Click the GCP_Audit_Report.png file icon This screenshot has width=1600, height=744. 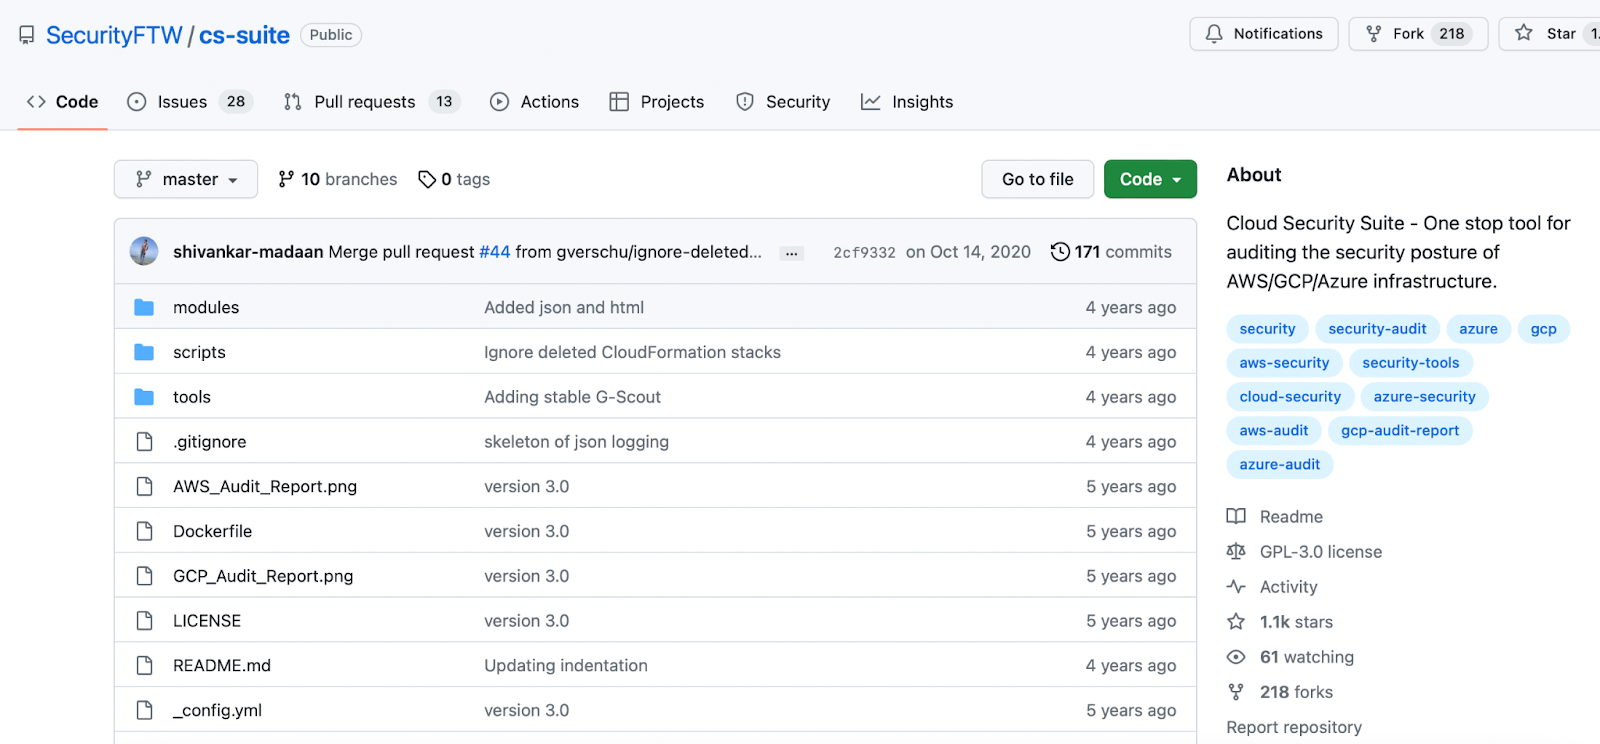point(144,576)
